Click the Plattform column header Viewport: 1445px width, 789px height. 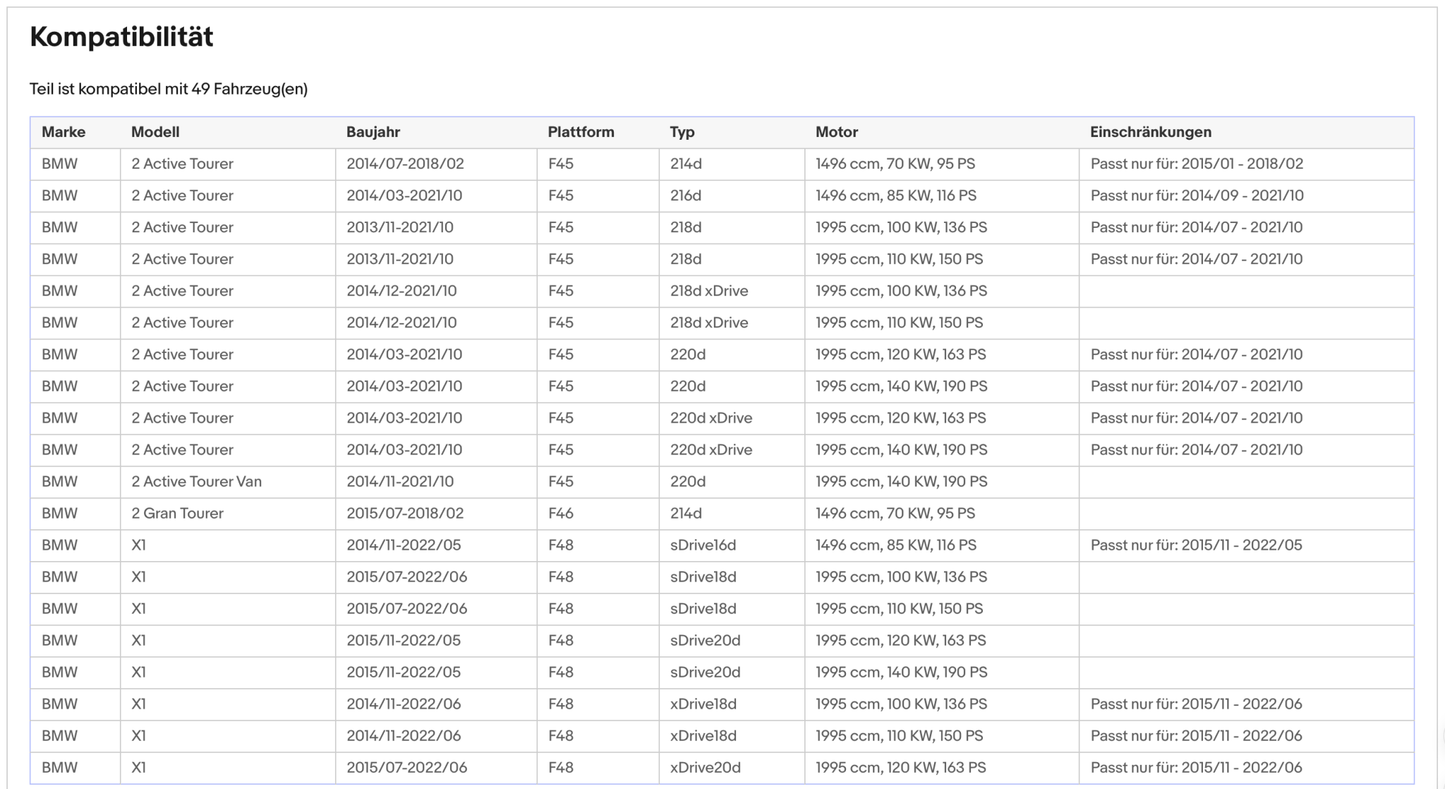click(x=581, y=132)
